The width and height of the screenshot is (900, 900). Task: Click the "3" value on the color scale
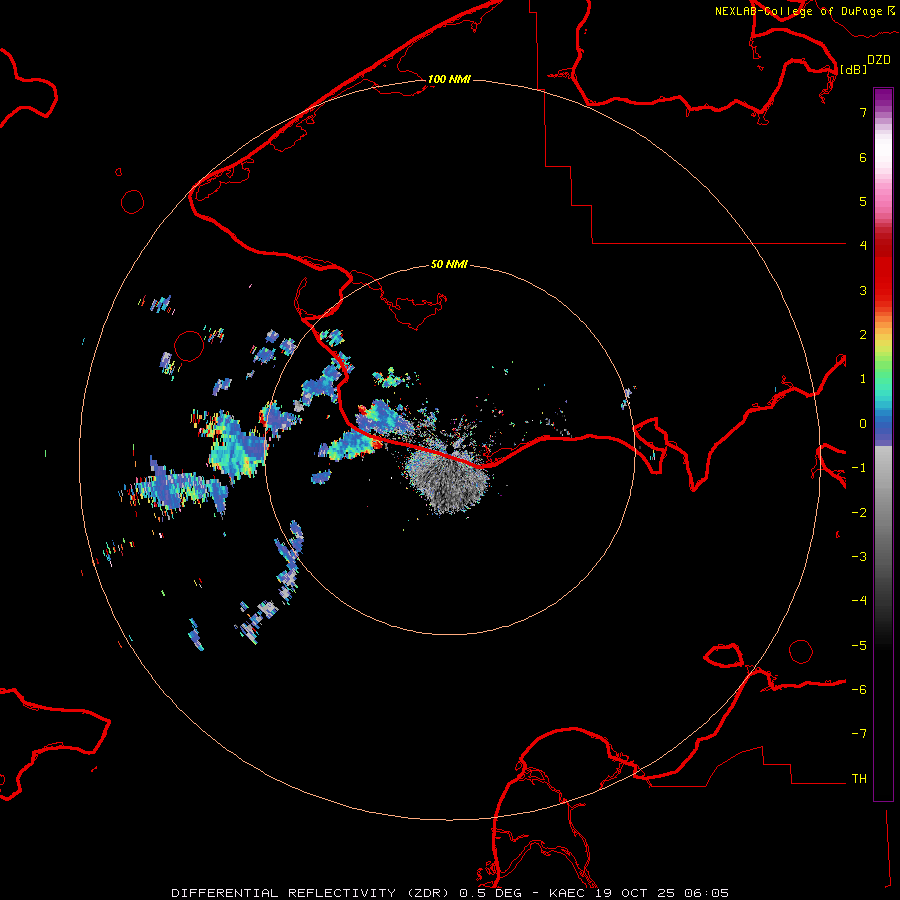(863, 290)
